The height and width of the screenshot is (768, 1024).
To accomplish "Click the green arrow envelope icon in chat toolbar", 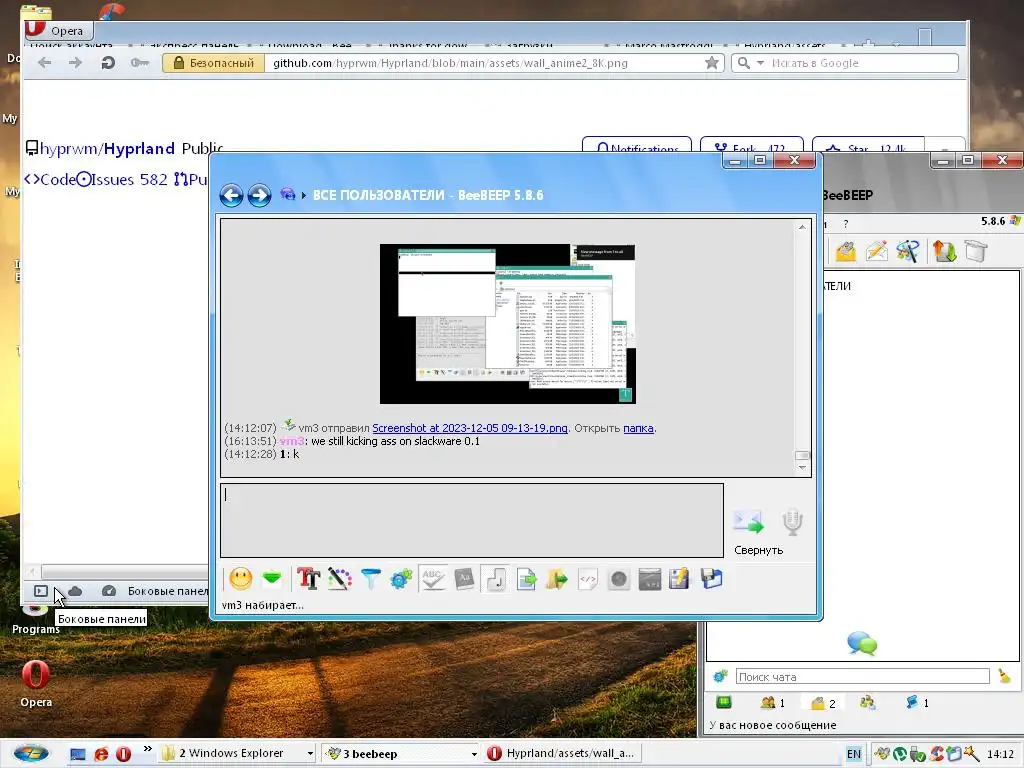I will click(x=272, y=578).
